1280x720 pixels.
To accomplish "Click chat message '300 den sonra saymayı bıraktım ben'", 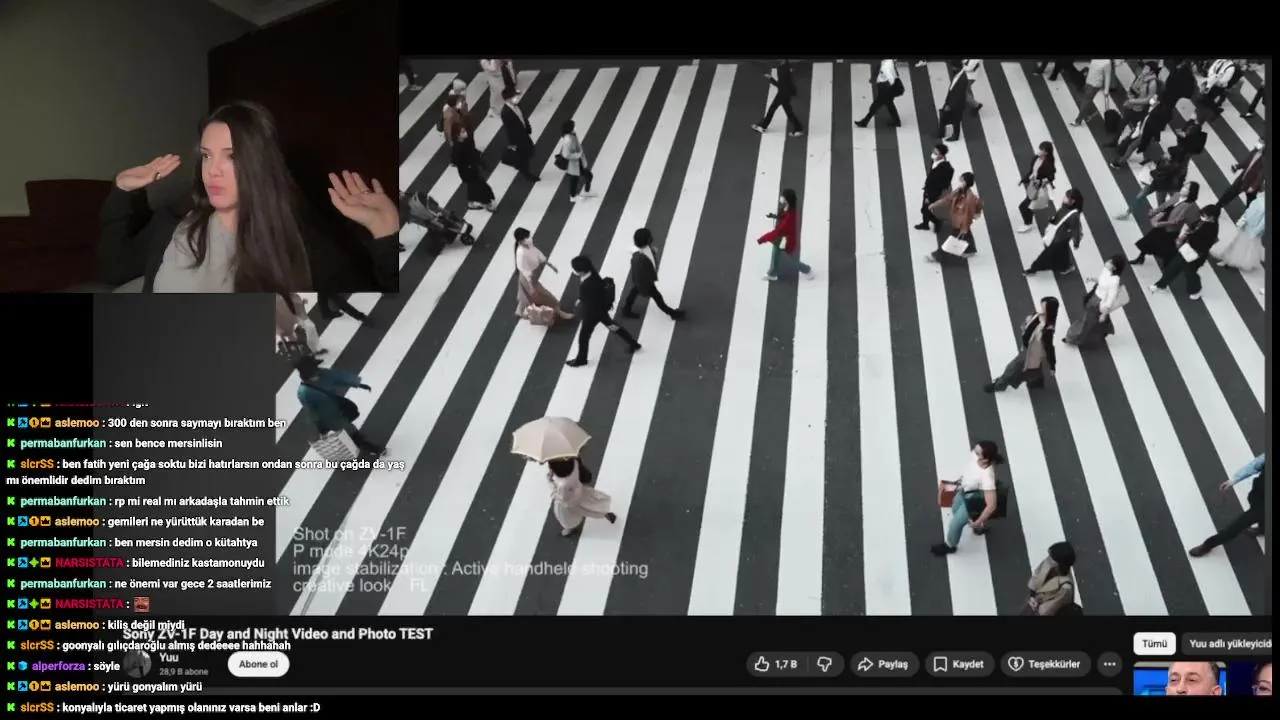I will [196, 423].
